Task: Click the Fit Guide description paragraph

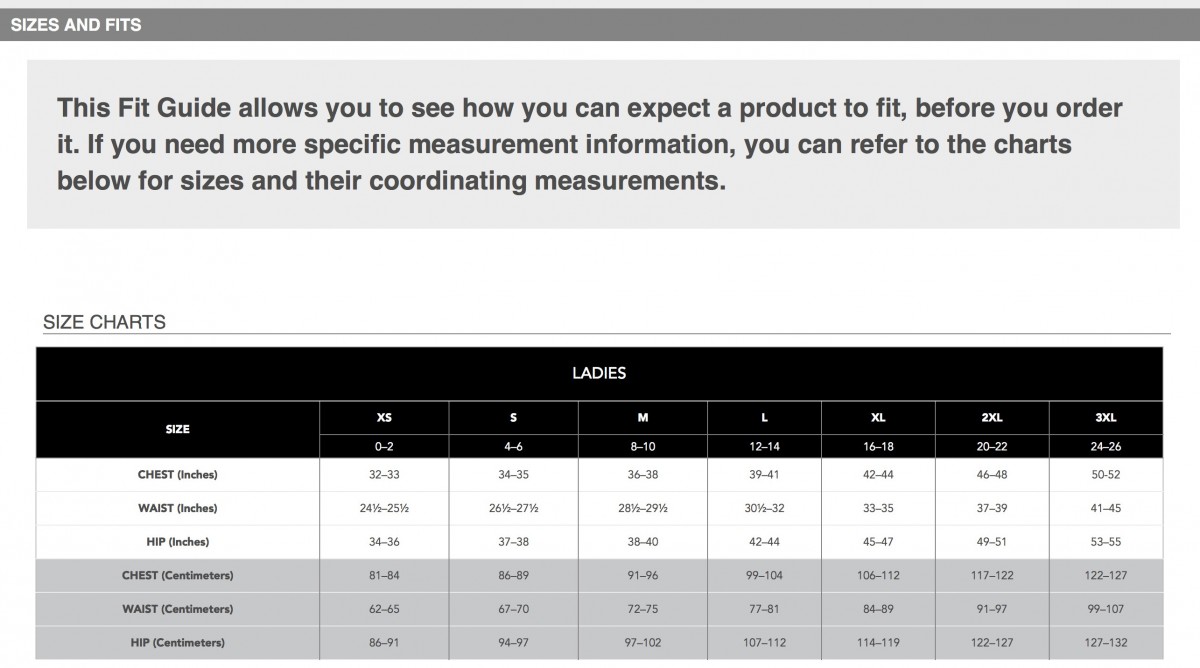Action: pos(590,145)
